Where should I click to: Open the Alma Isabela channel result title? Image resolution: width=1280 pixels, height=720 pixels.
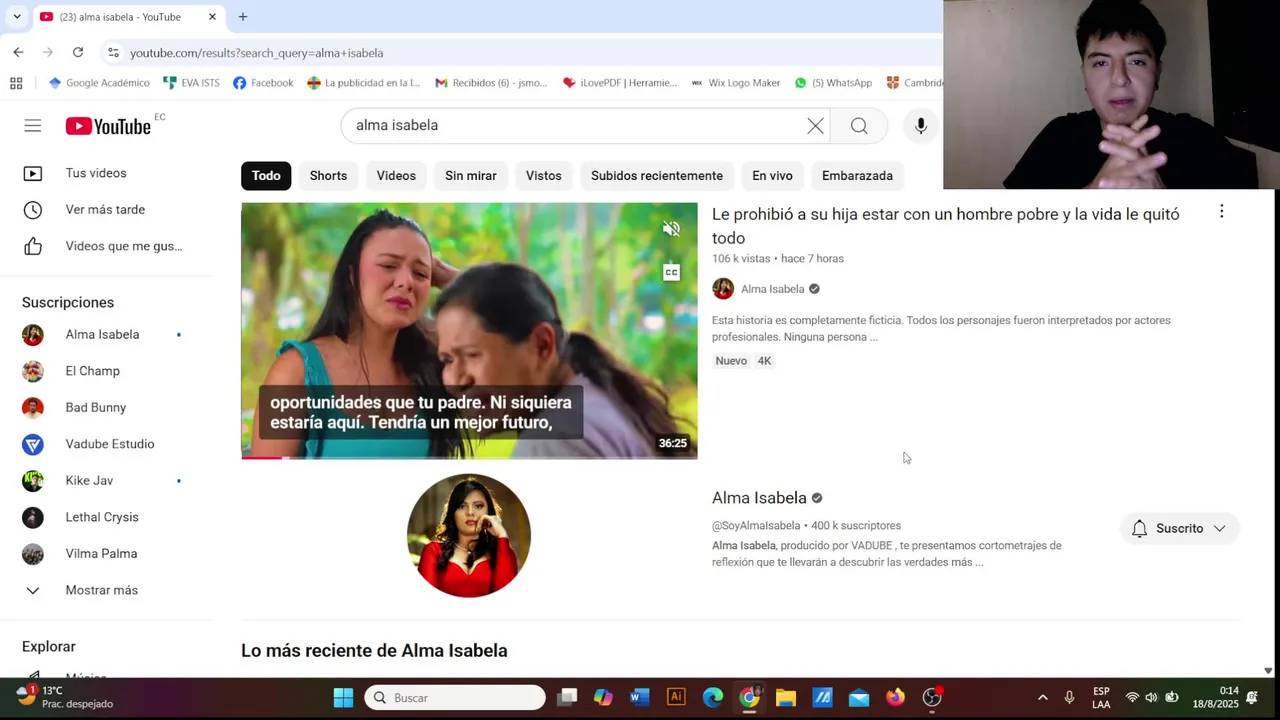coord(759,498)
